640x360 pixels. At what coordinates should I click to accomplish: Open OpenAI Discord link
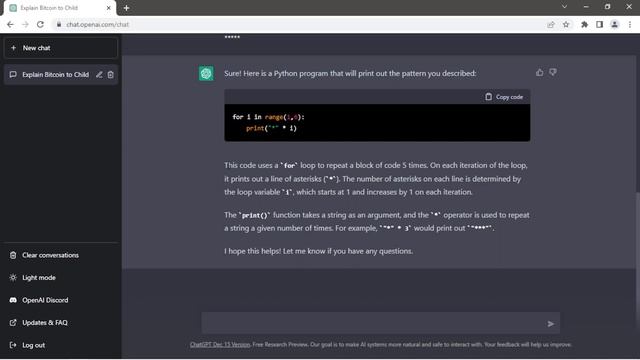(x=60, y=300)
